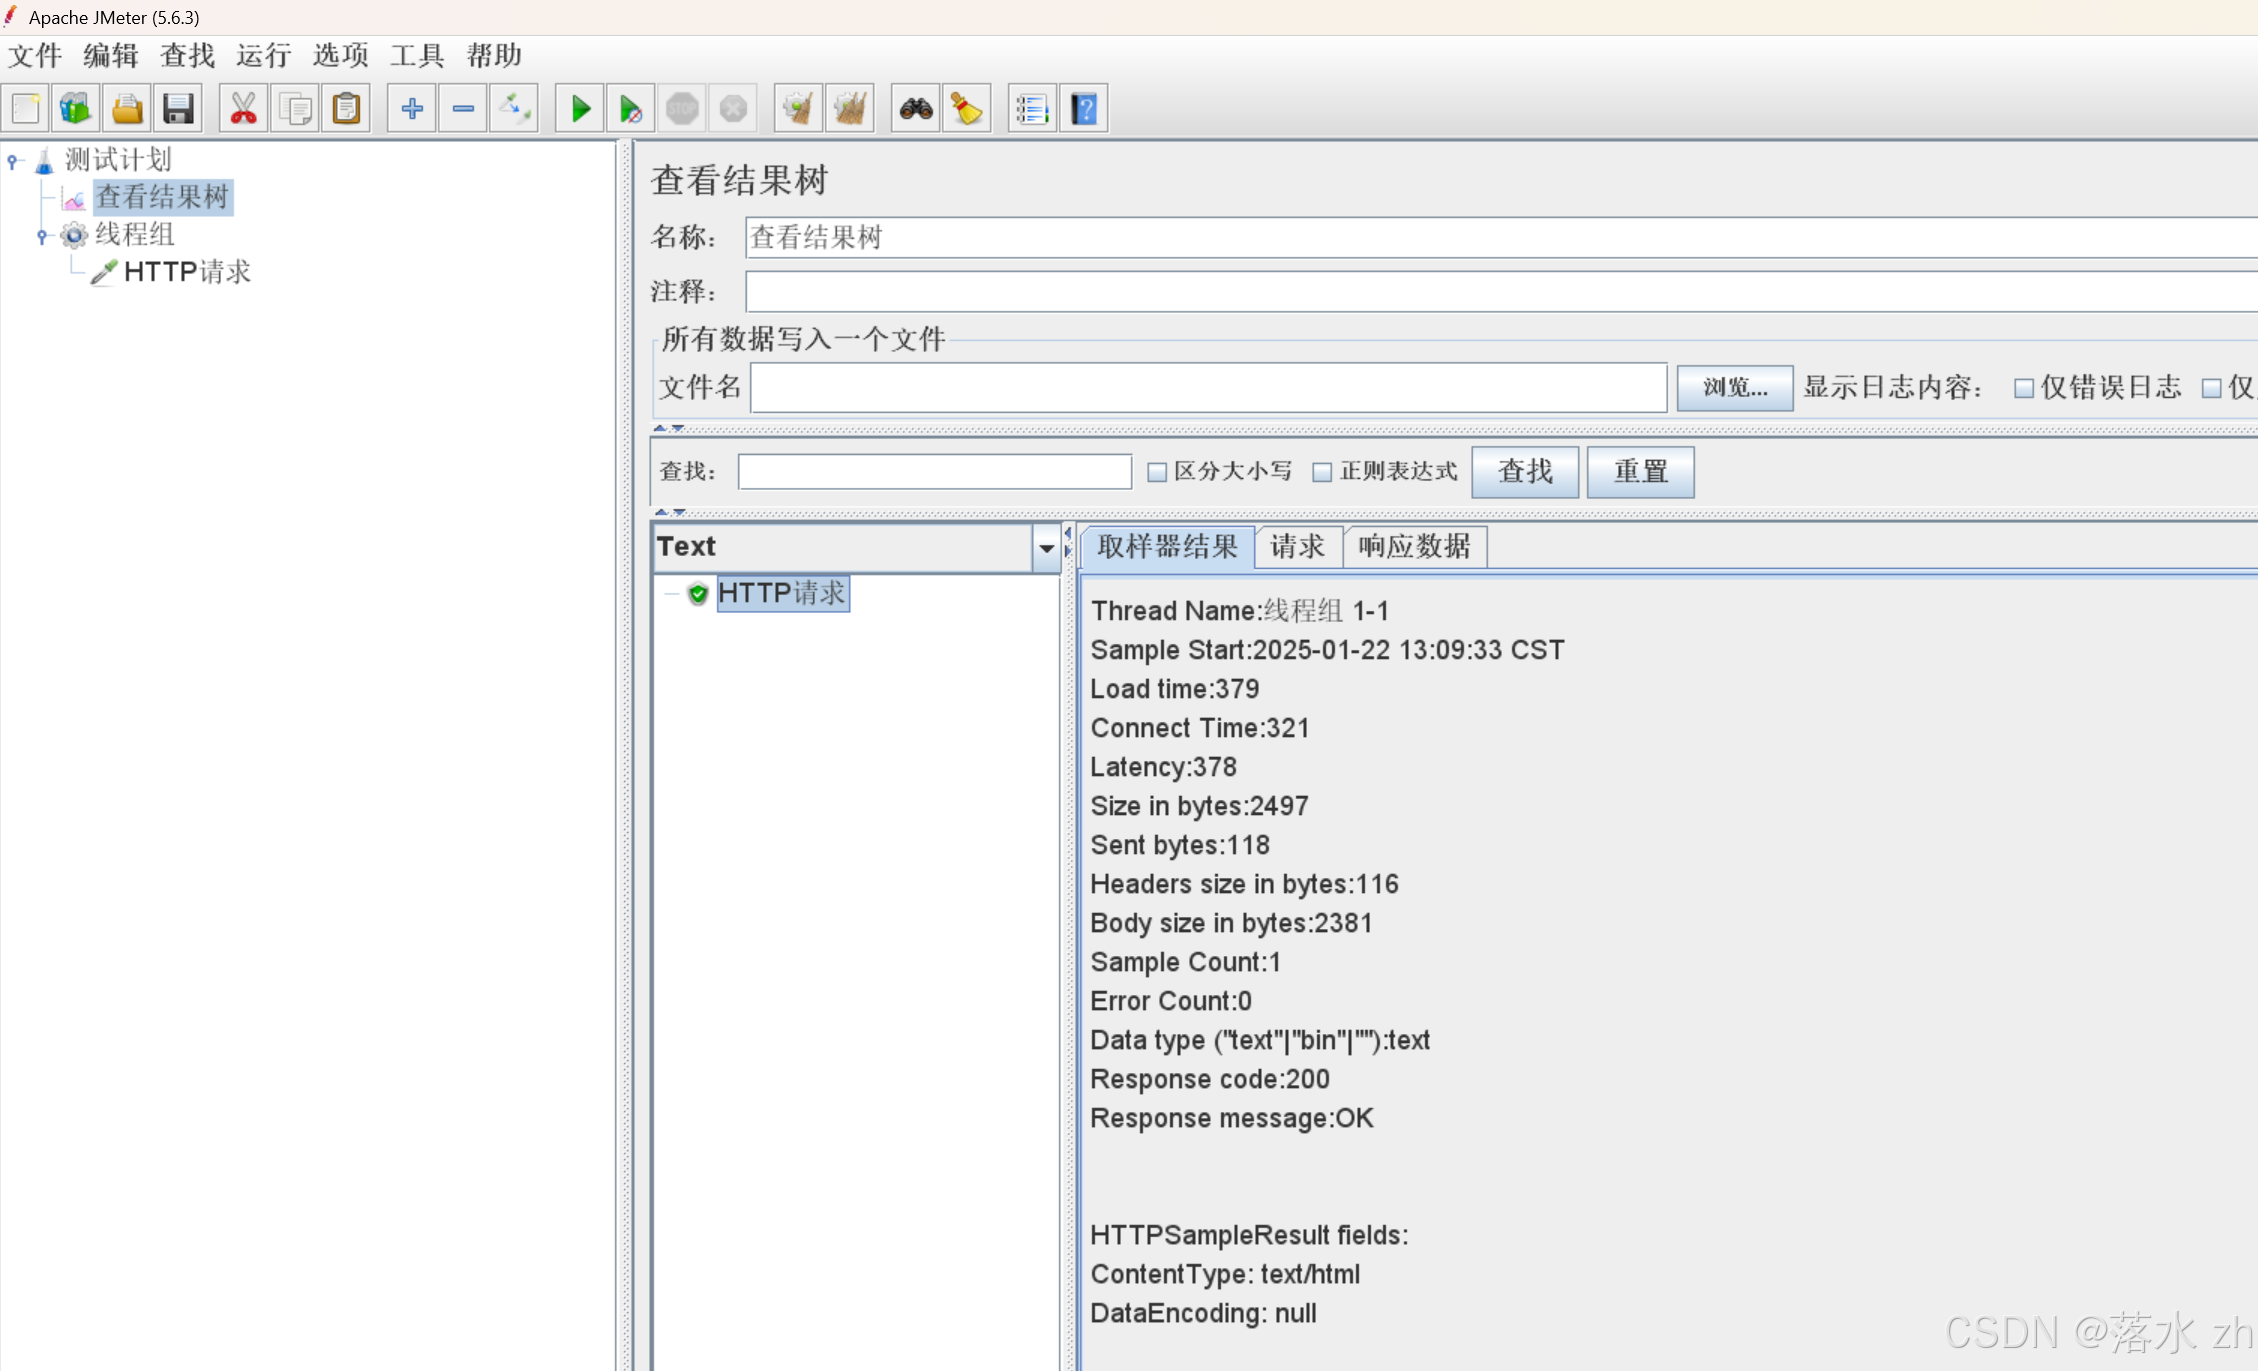Select 查看结果树 in the test tree

coord(163,197)
